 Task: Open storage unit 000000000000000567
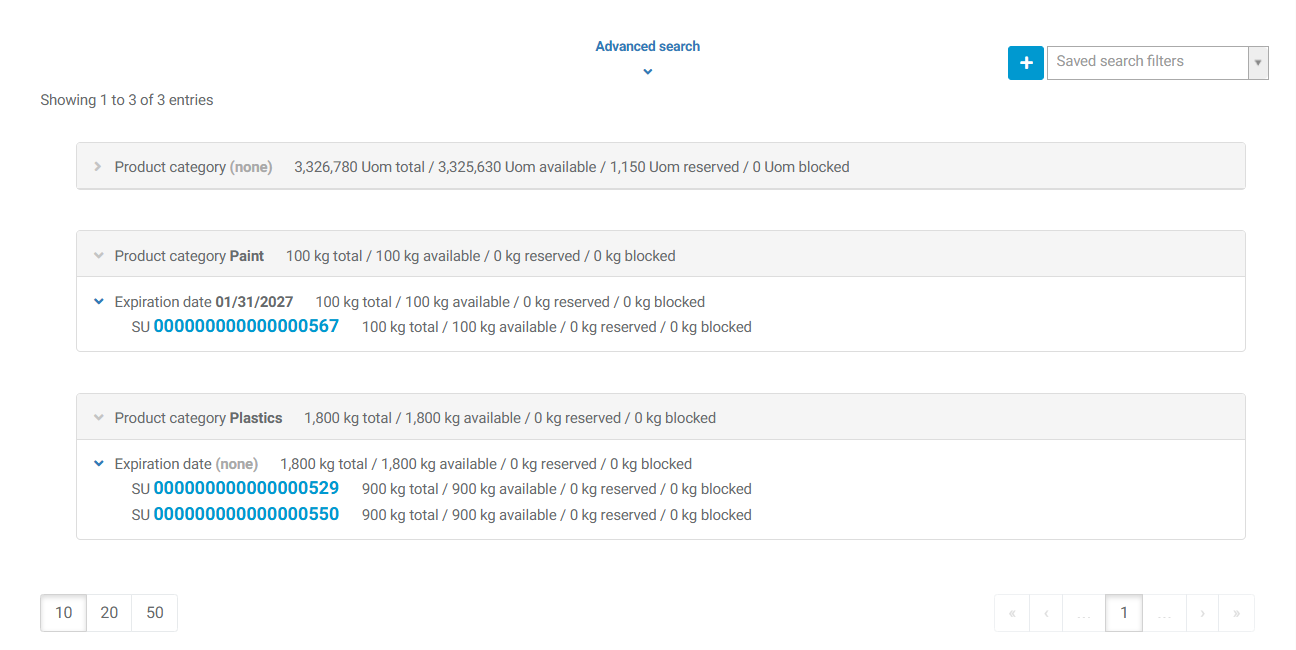pyautogui.click(x=245, y=326)
